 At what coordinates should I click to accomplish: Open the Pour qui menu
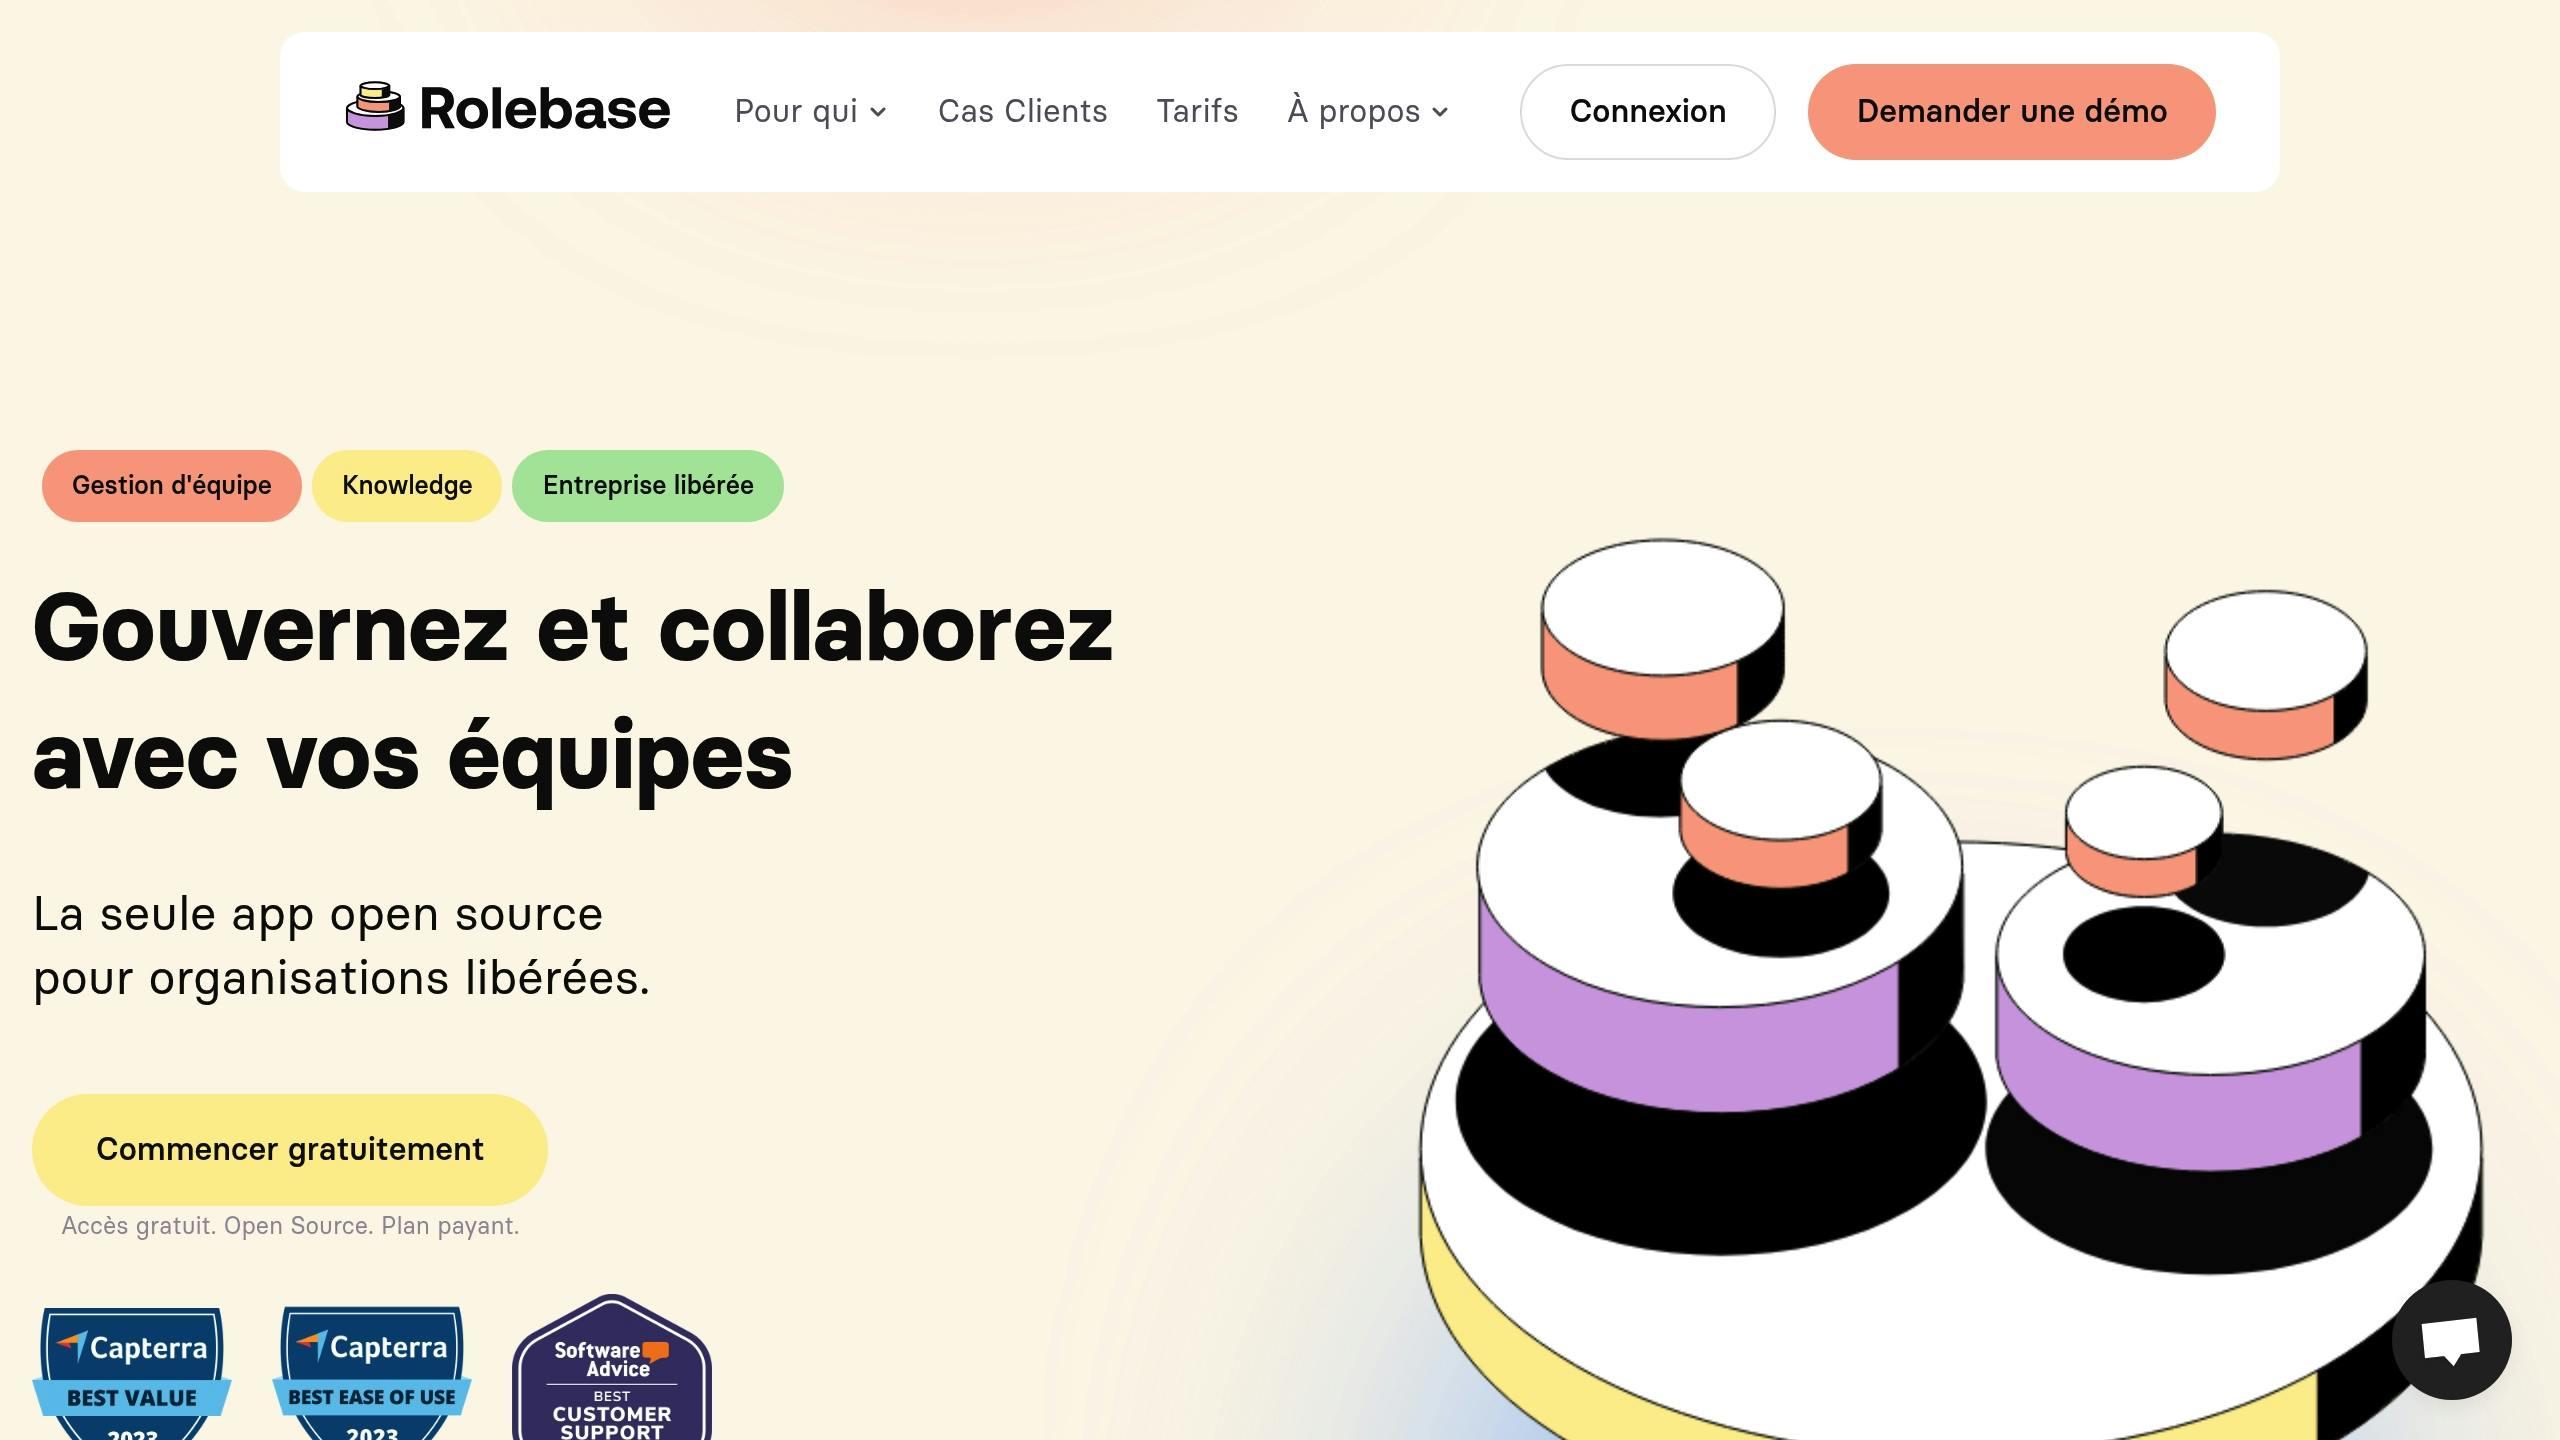(811, 111)
